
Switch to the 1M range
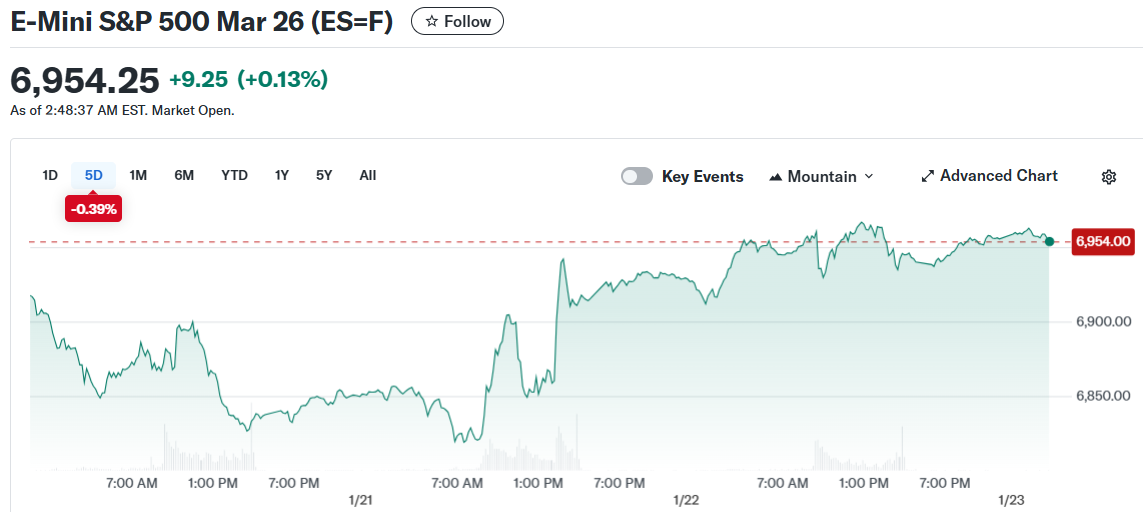pyautogui.click(x=138, y=175)
